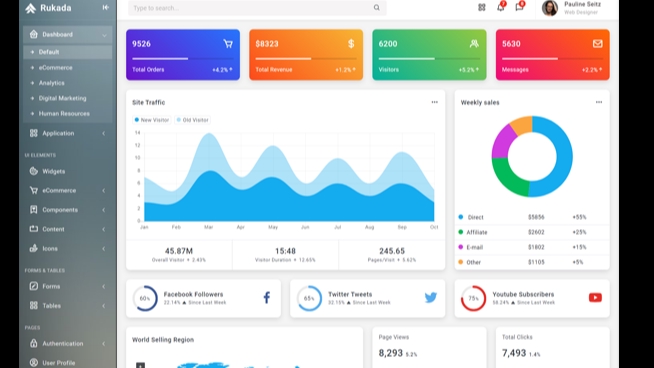Click the Rukada logo icon

pyautogui.click(x=30, y=8)
